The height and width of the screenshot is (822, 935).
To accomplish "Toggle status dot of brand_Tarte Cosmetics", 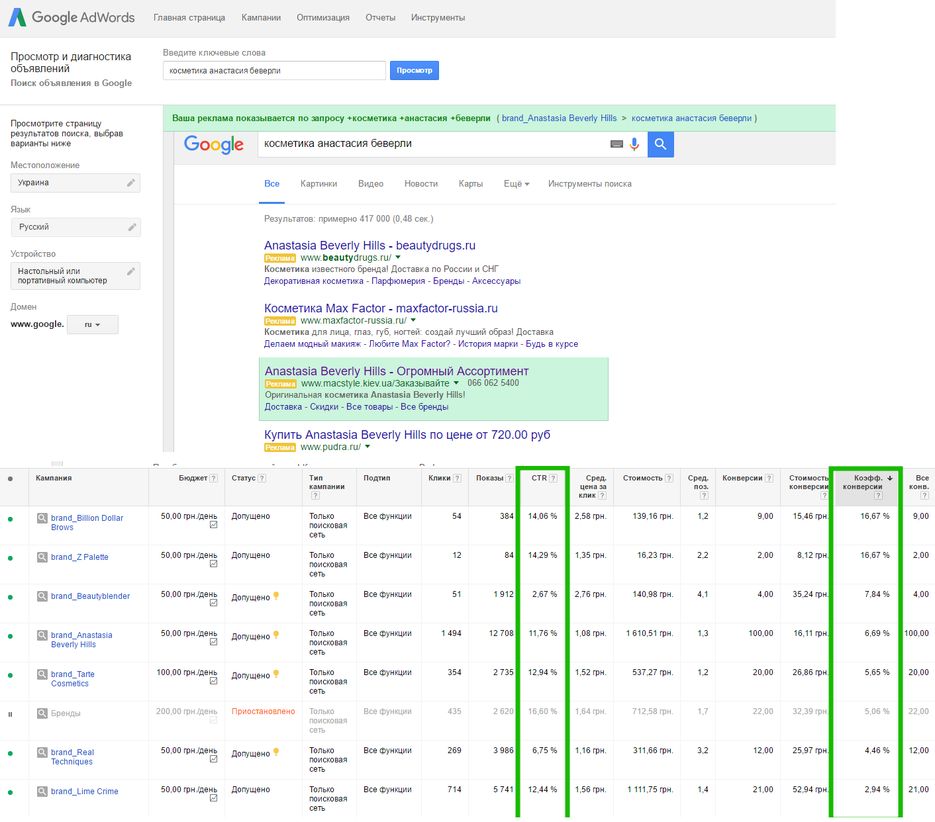I will click(x=10, y=675).
